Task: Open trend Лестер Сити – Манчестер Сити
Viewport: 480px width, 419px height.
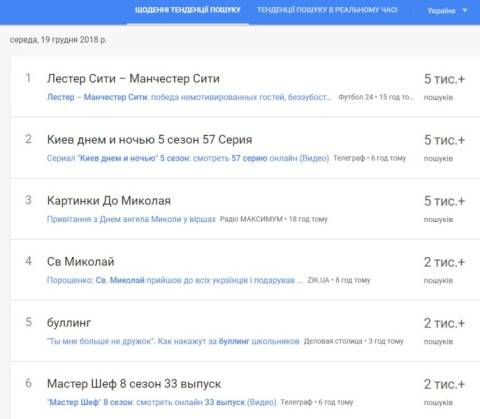Action: pyautogui.click(x=133, y=79)
